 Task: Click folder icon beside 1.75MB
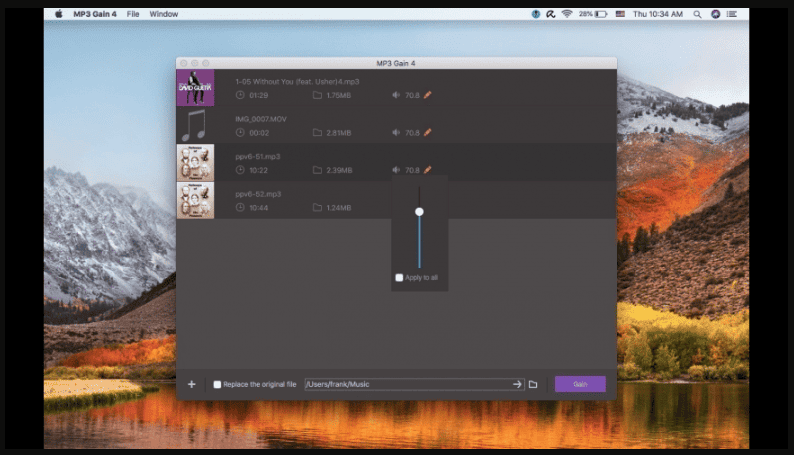(x=317, y=95)
